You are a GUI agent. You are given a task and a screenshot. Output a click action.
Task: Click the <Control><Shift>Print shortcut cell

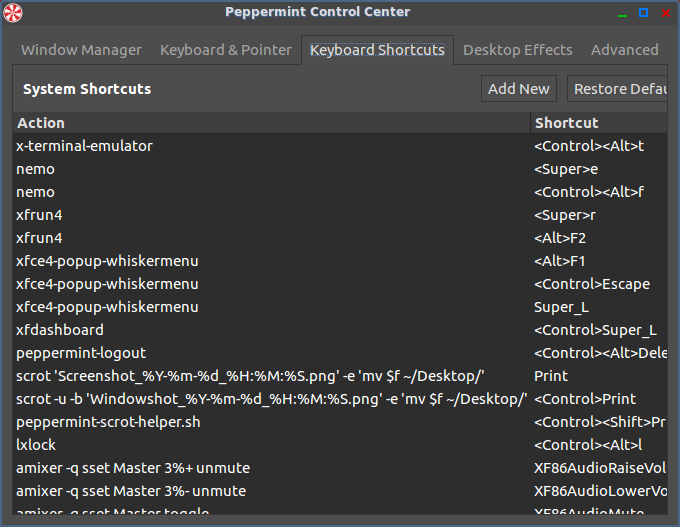(599, 422)
